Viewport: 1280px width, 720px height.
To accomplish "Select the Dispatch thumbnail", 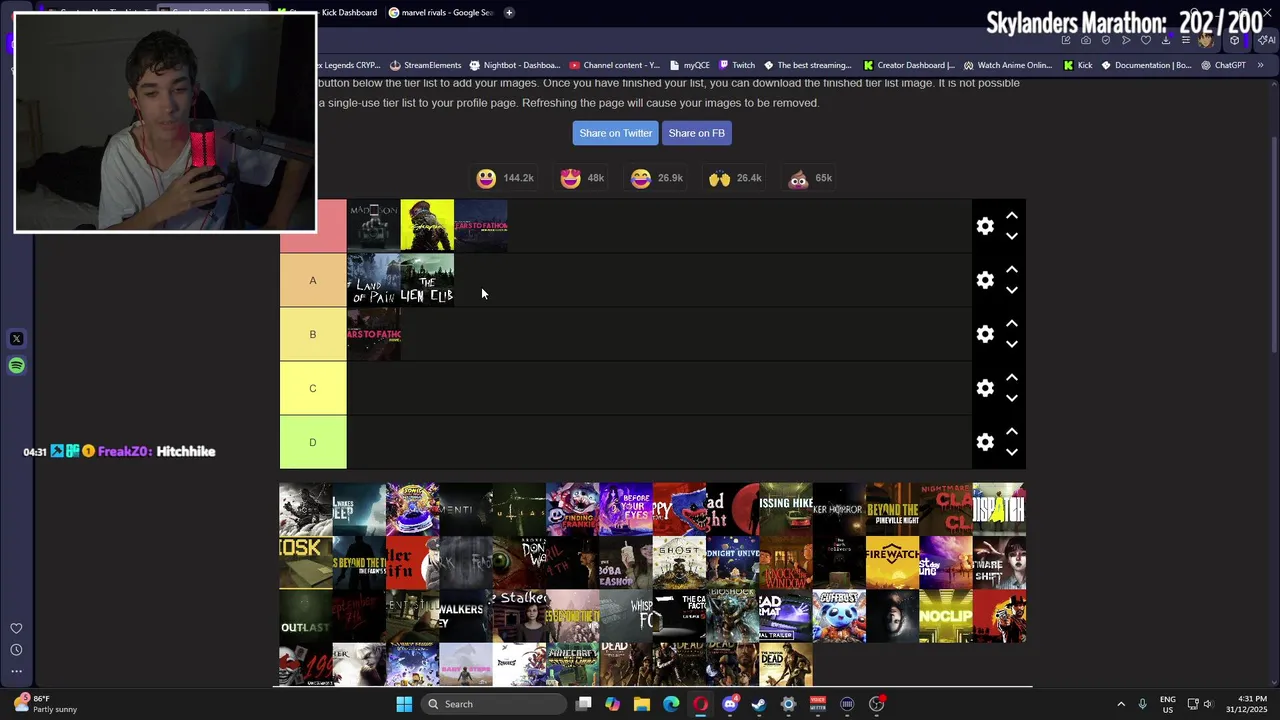I will 999,509.
